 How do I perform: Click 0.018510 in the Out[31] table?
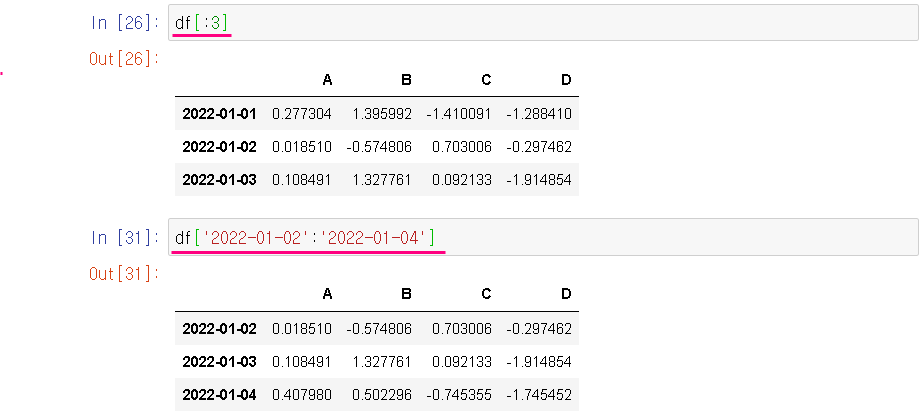(x=302, y=329)
